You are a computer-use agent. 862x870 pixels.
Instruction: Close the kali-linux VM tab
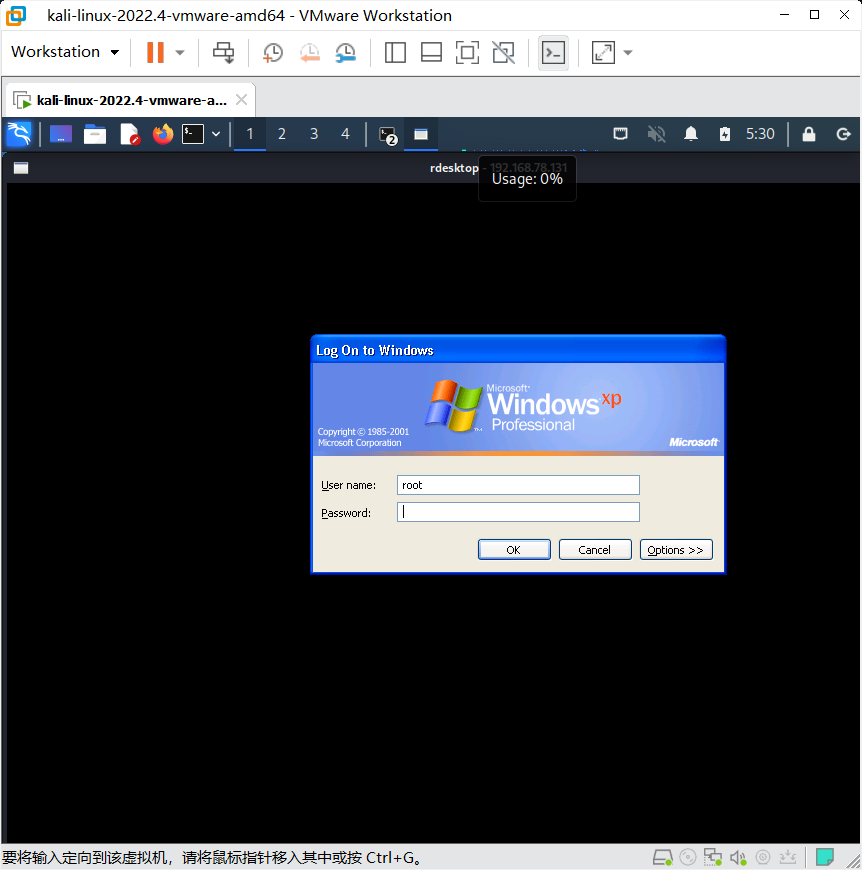click(x=241, y=100)
